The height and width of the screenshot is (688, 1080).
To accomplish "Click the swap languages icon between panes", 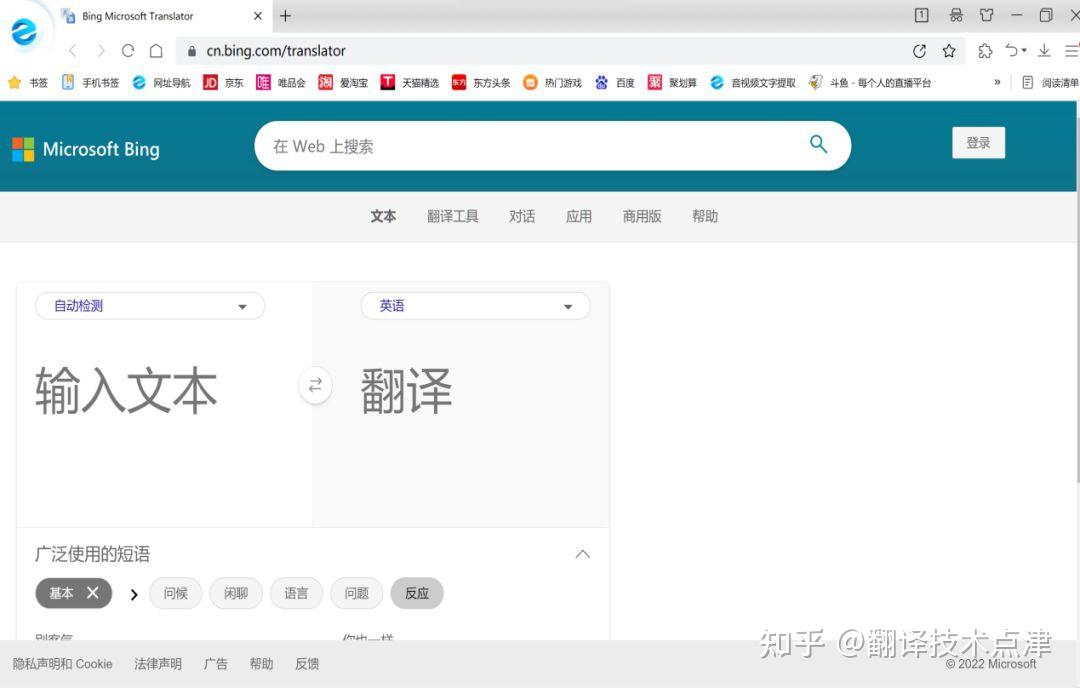I will tap(315, 384).
